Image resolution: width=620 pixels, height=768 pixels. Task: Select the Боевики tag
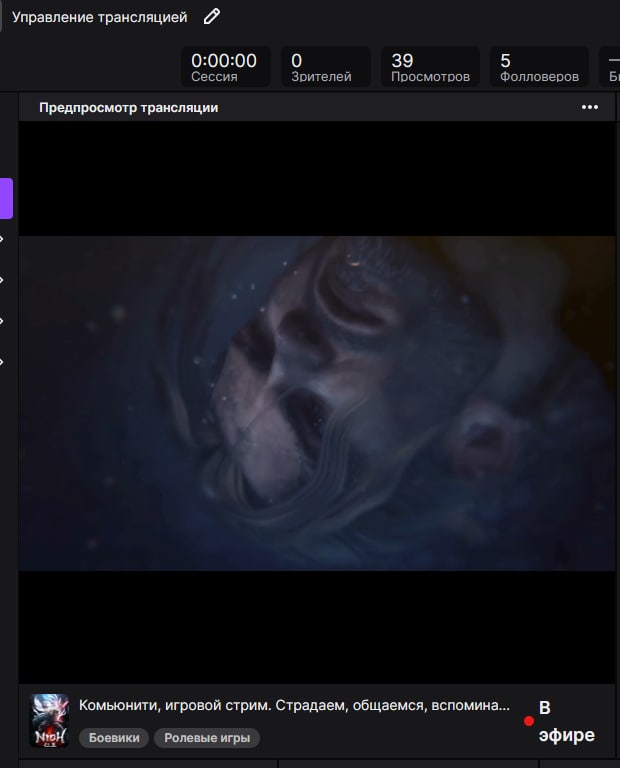pyautogui.click(x=114, y=738)
